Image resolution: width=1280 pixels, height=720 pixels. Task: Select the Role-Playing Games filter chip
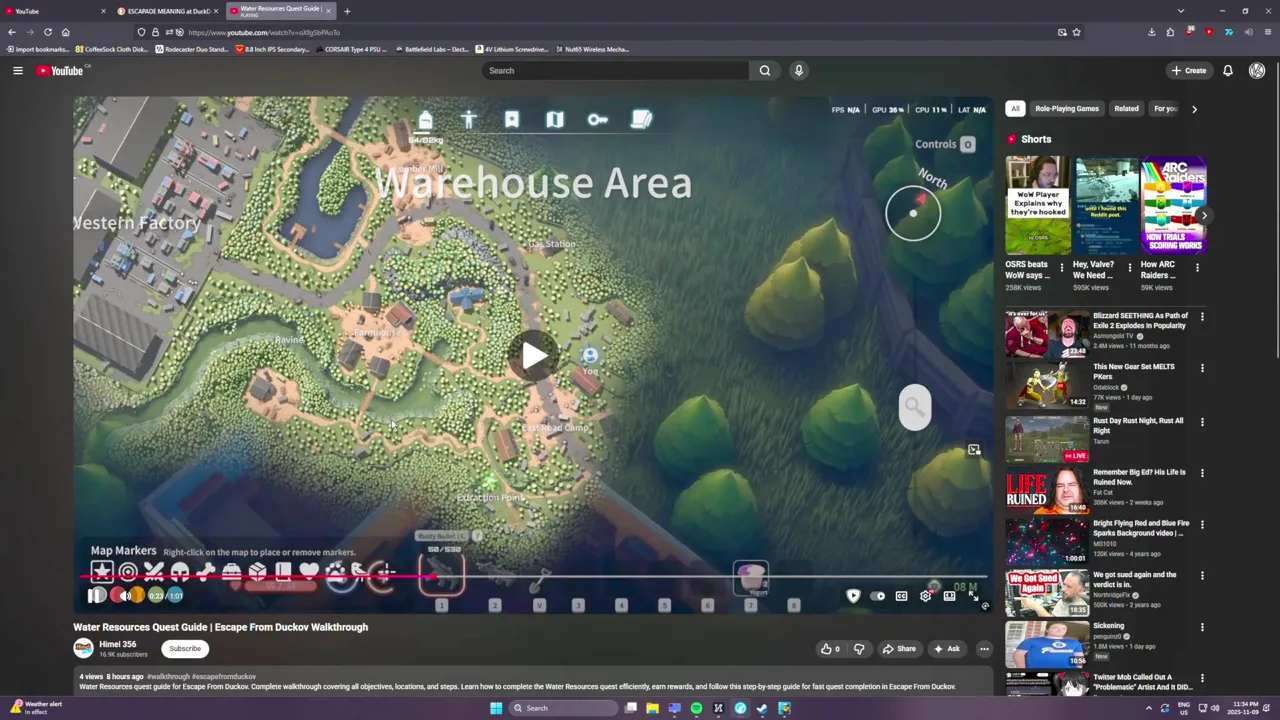[1067, 109]
